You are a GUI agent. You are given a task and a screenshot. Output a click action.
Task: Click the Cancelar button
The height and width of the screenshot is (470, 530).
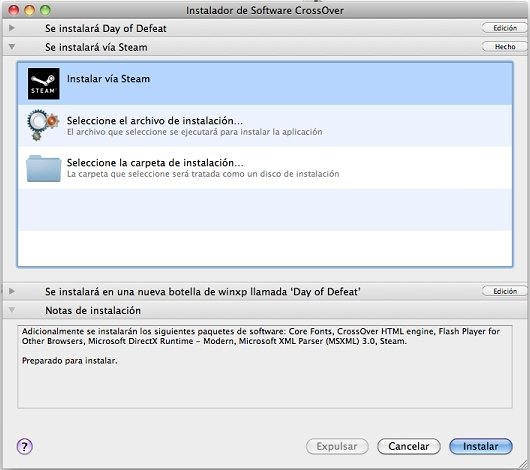(409, 446)
